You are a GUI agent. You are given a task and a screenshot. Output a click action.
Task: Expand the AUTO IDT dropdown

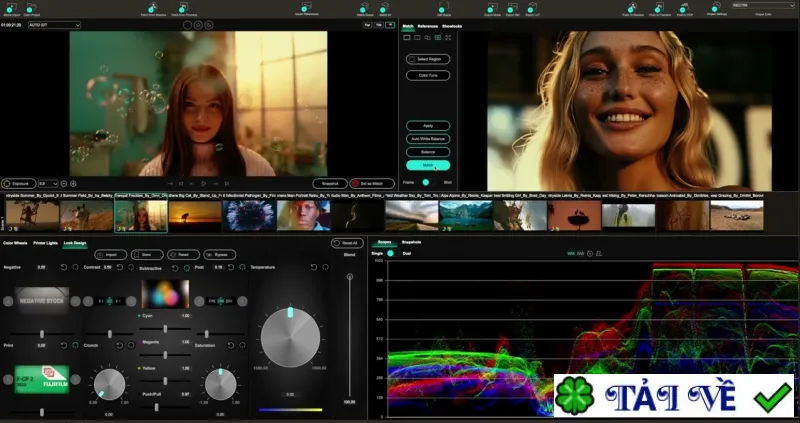(55, 25)
